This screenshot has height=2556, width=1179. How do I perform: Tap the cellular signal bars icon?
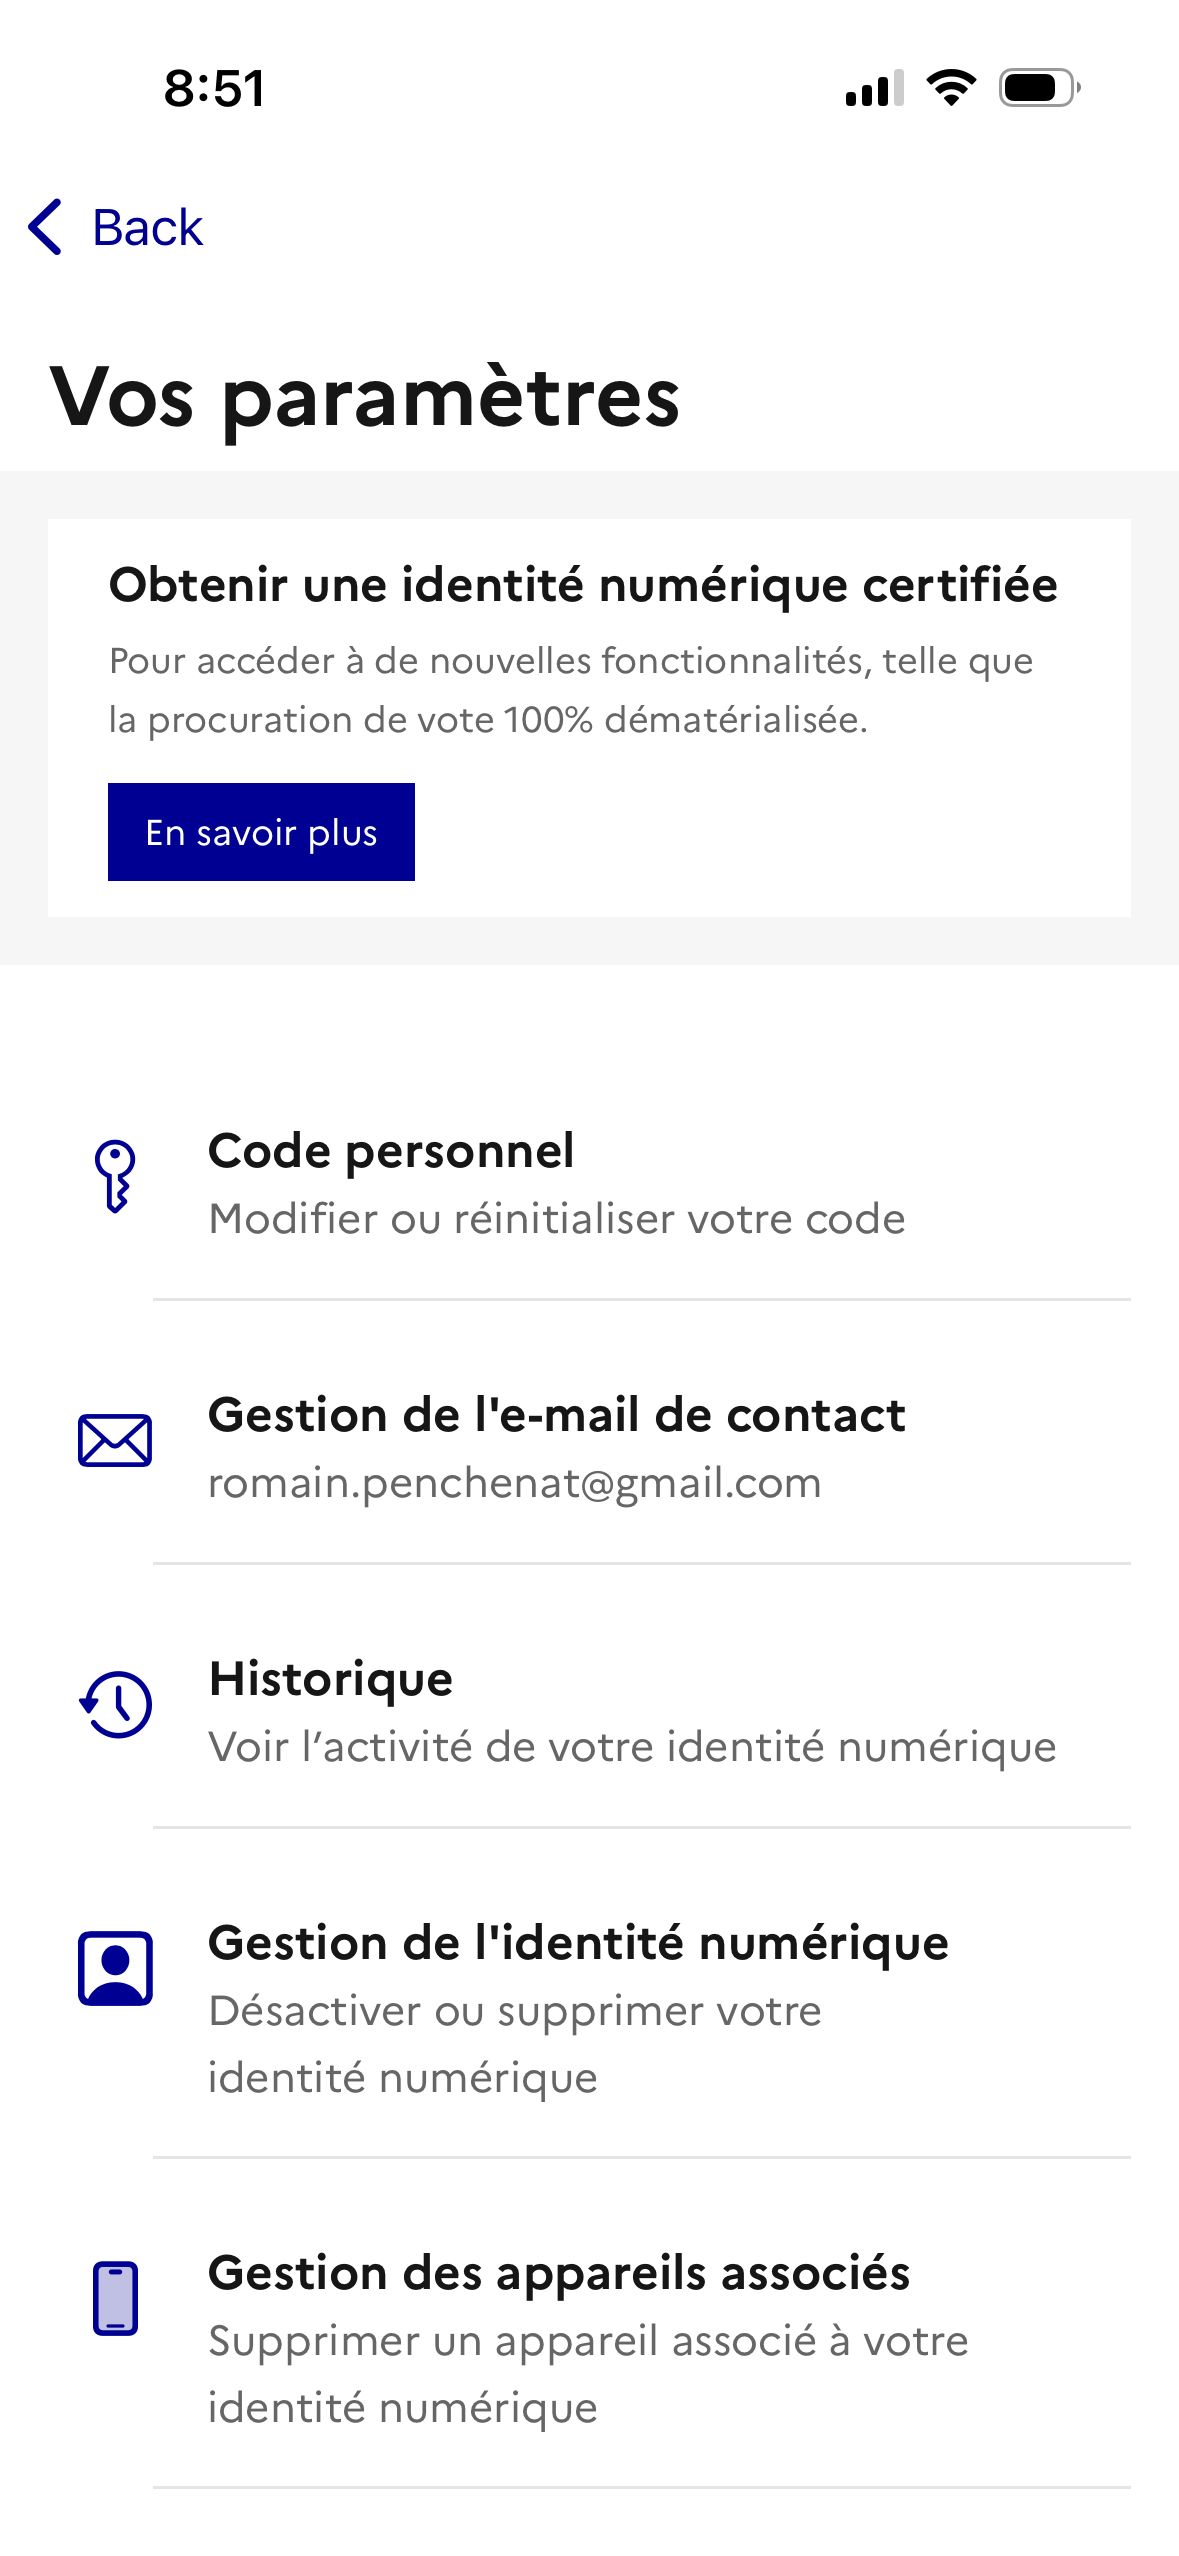tap(874, 88)
